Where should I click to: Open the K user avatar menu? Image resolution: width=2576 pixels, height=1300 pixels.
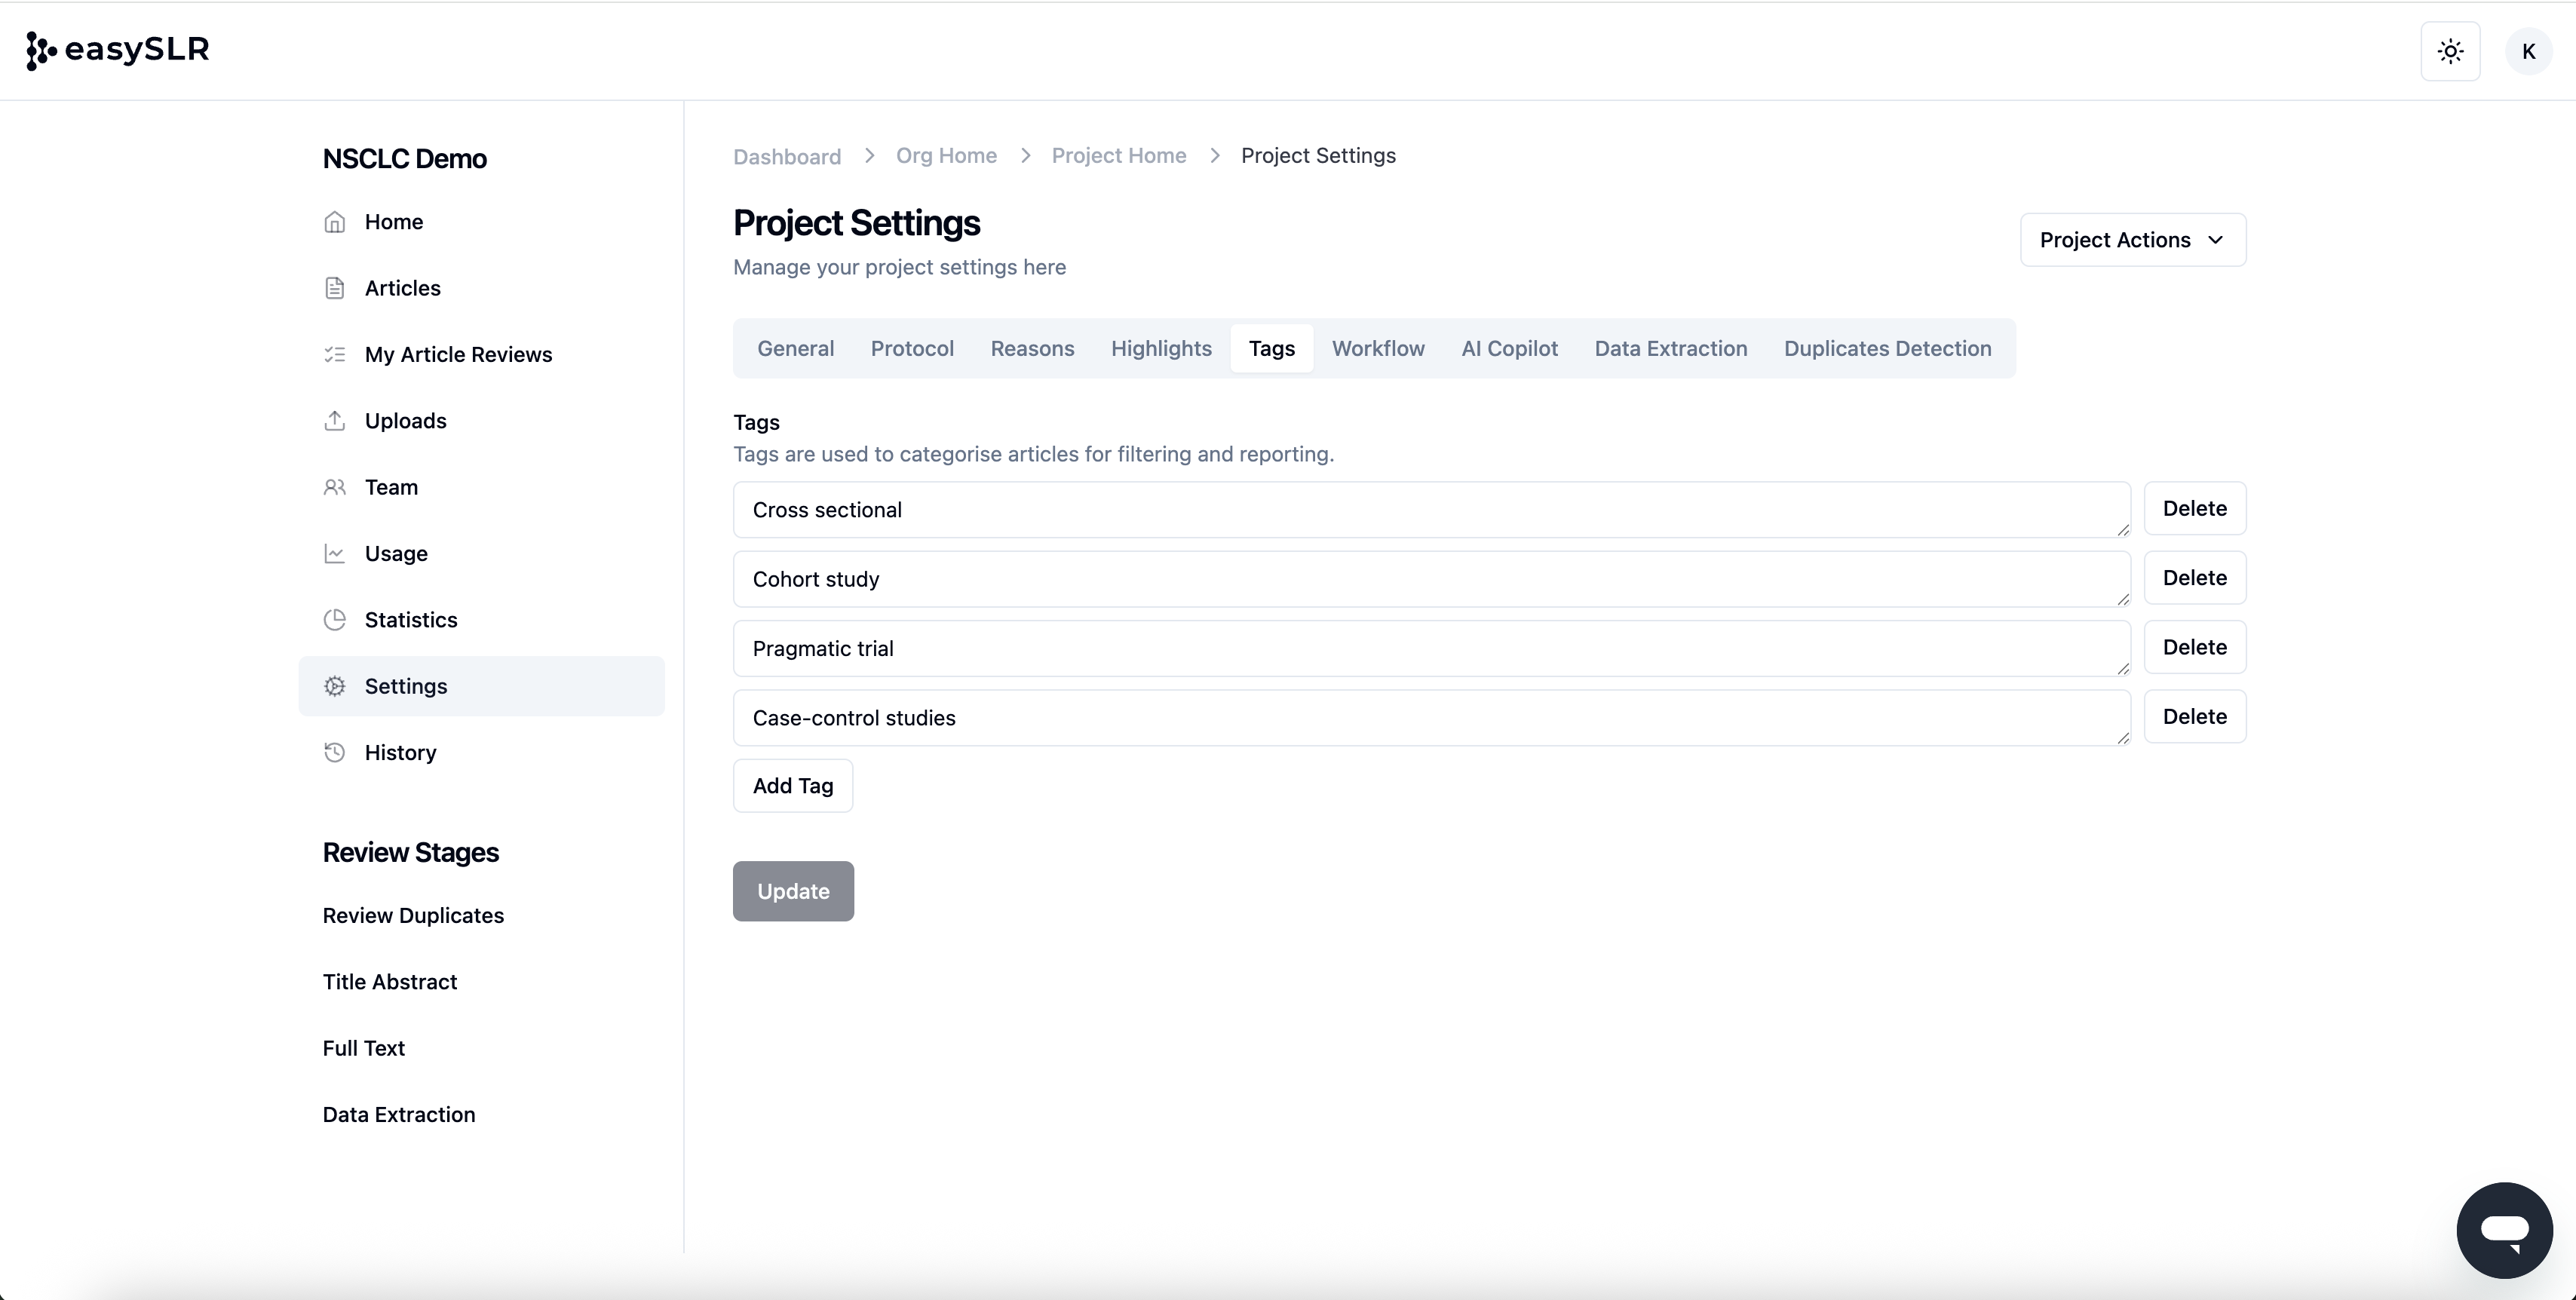[x=2528, y=51]
